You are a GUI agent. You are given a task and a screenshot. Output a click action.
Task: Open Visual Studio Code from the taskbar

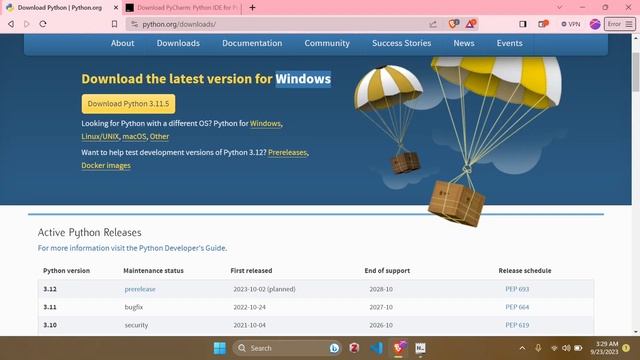coord(376,348)
